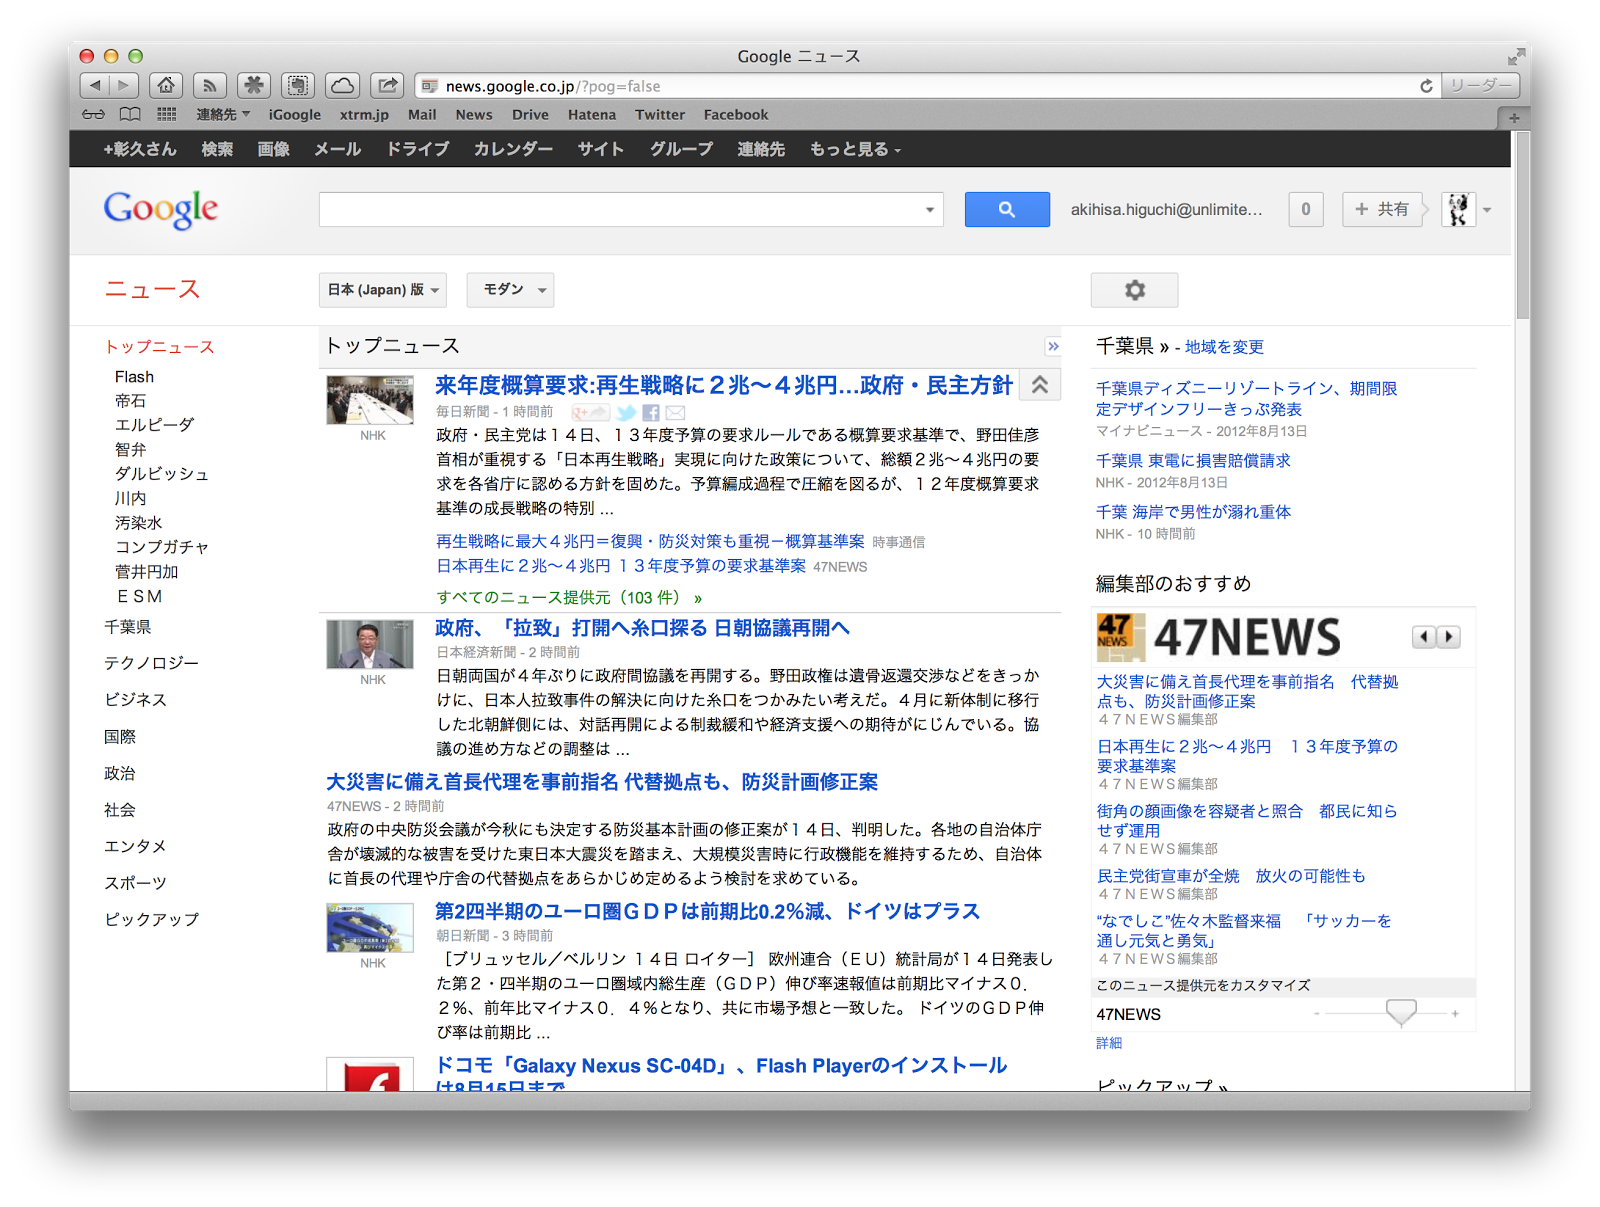Go back with Safari's back arrow

click(94, 86)
